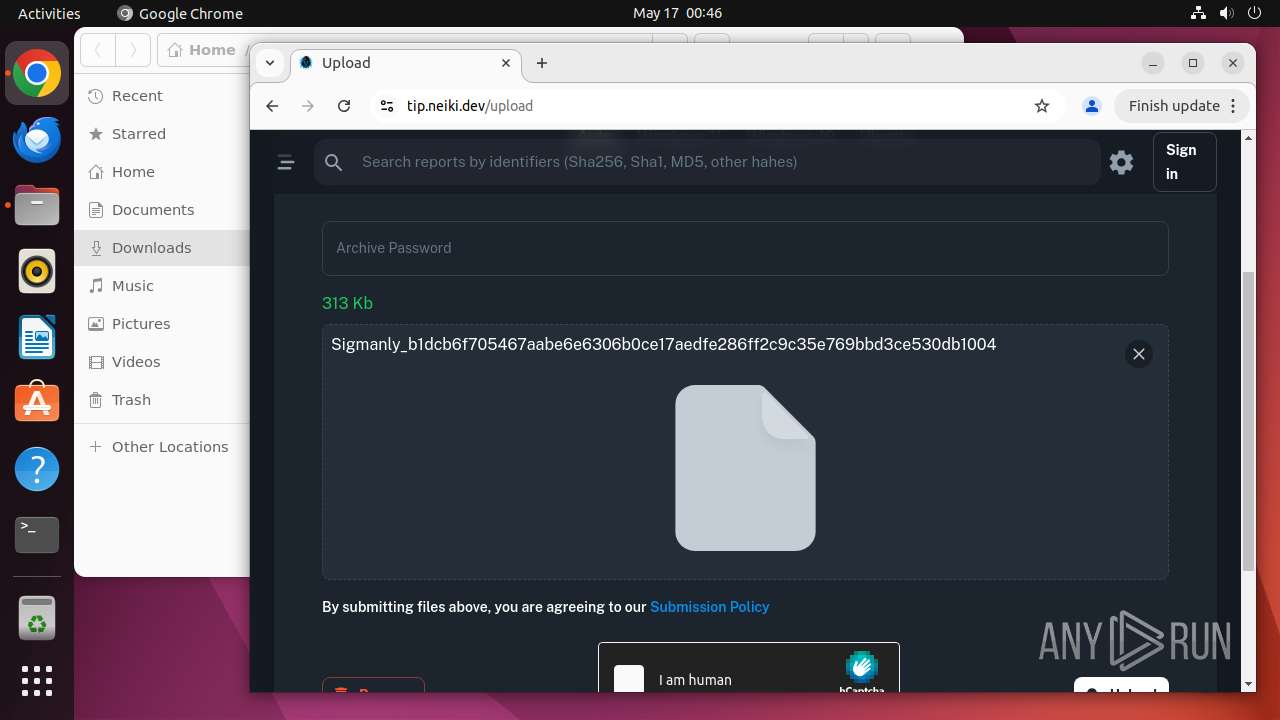
Task: Open volume icon in system tray
Action: tap(1226, 13)
